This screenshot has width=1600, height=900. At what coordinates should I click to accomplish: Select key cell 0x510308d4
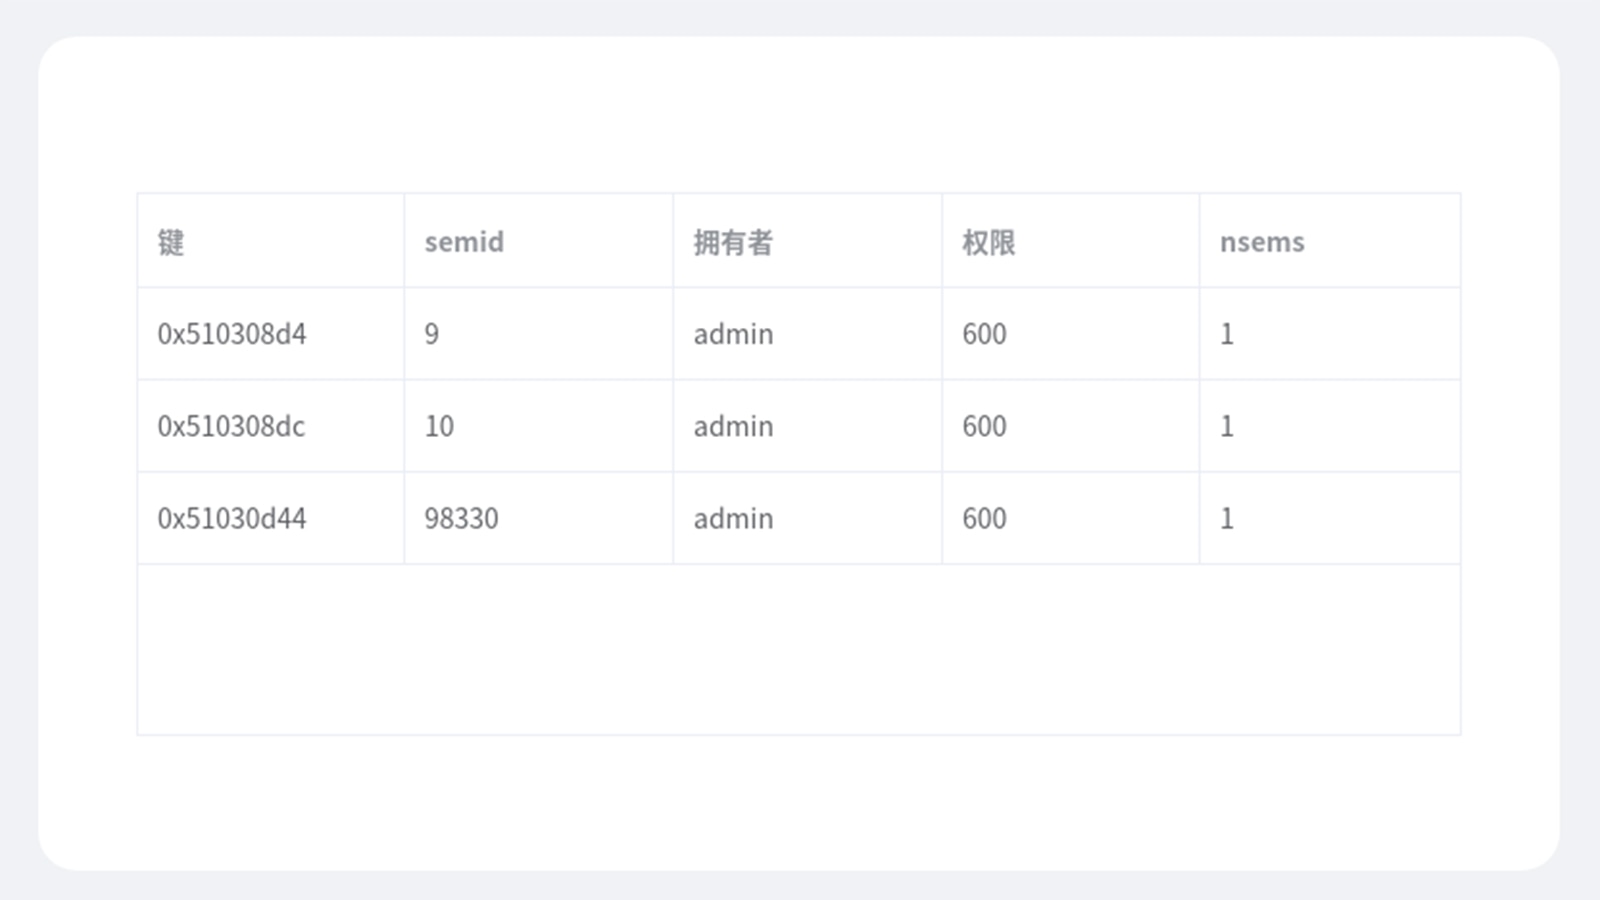tap(232, 334)
